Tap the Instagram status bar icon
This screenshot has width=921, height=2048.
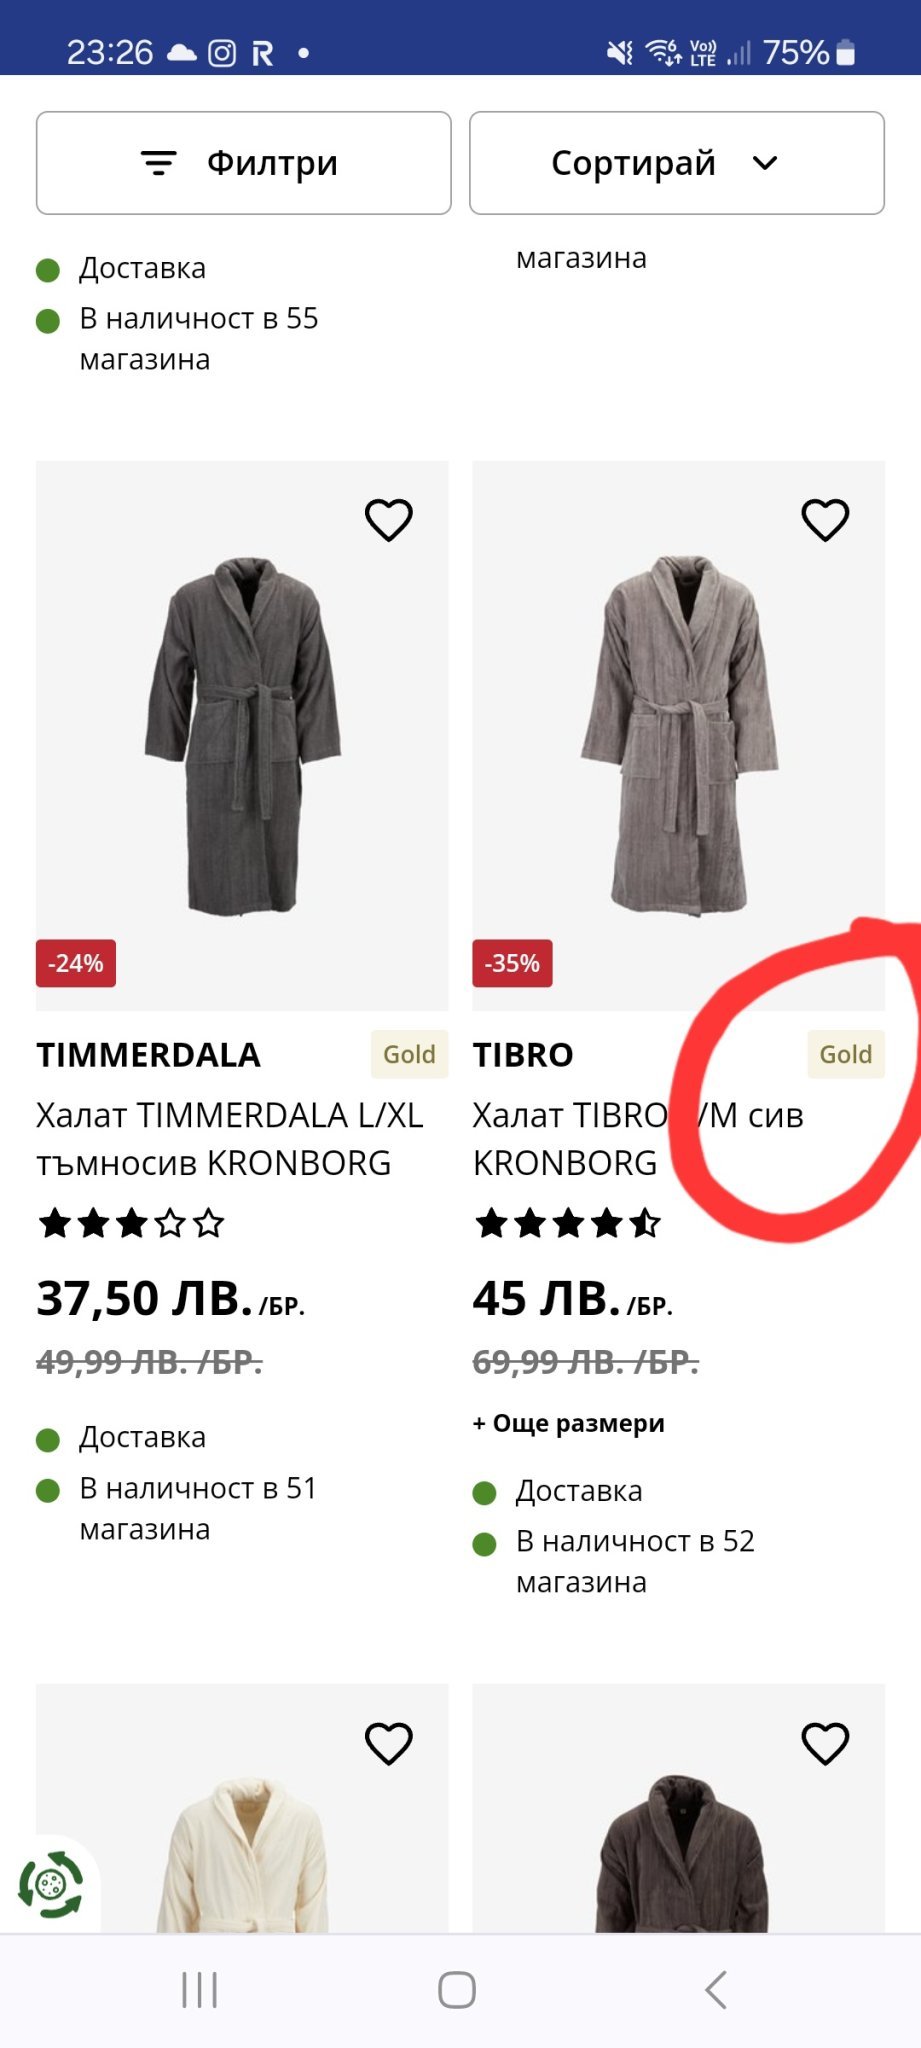[222, 53]
